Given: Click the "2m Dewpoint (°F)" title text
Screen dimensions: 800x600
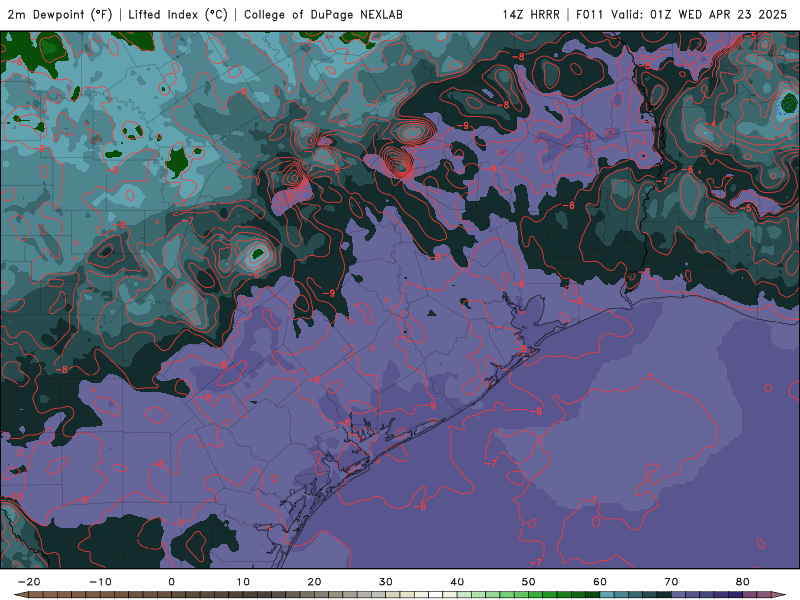Looking at the screenshot, I should tap(60, 15).
